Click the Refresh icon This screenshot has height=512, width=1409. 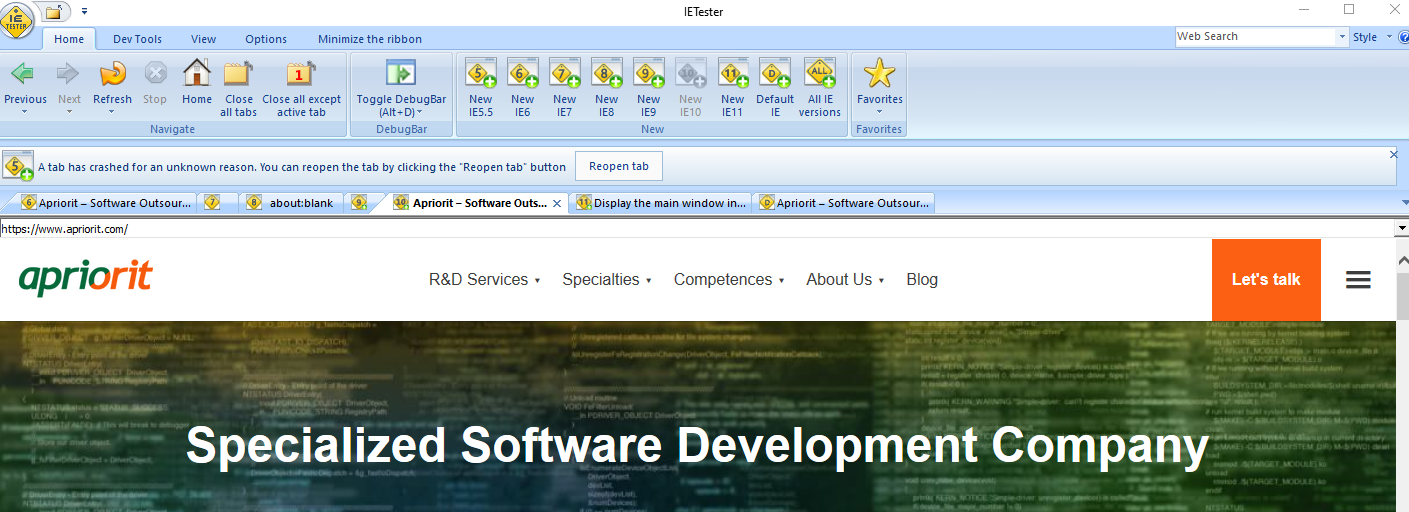click(112, 72)
